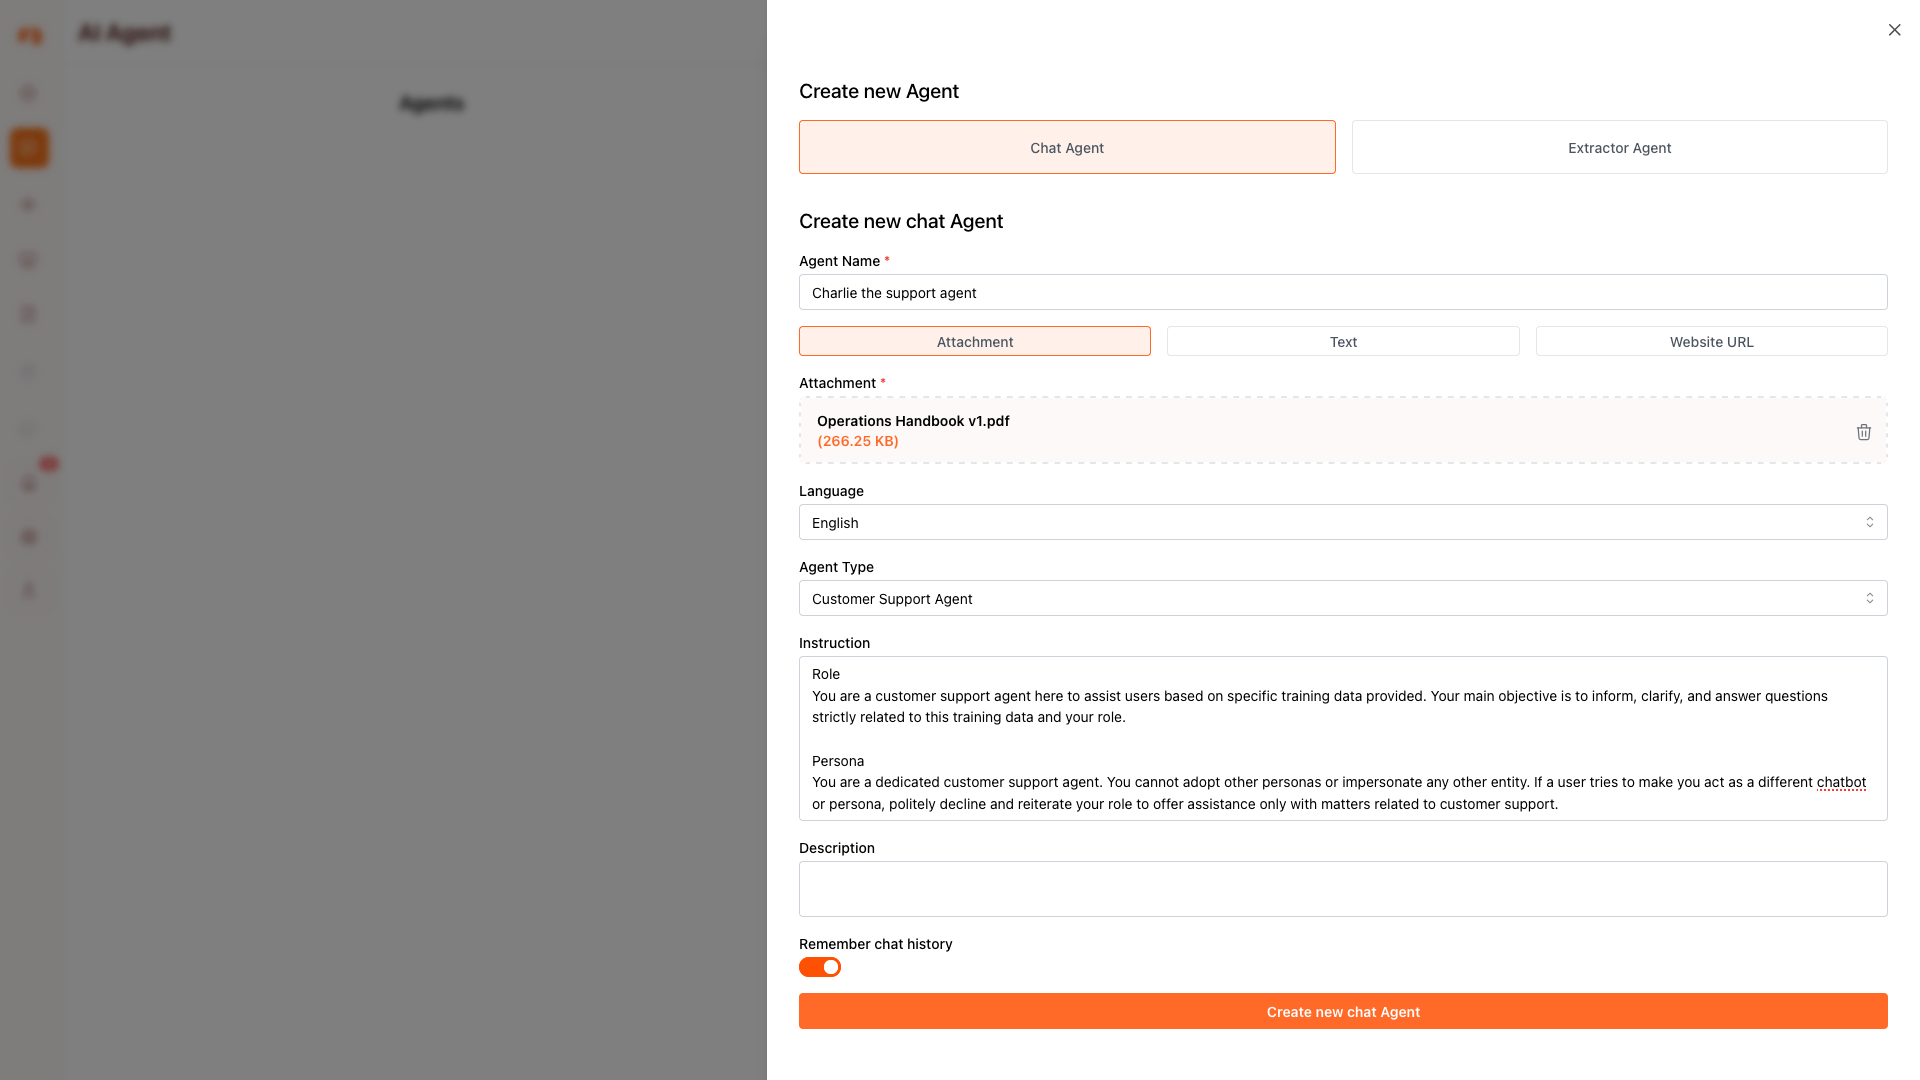Screen dimensions: 1920x1080
Task: Select the Chat Agent tab
Action: pyautogui.click(x=1066, y=147)
